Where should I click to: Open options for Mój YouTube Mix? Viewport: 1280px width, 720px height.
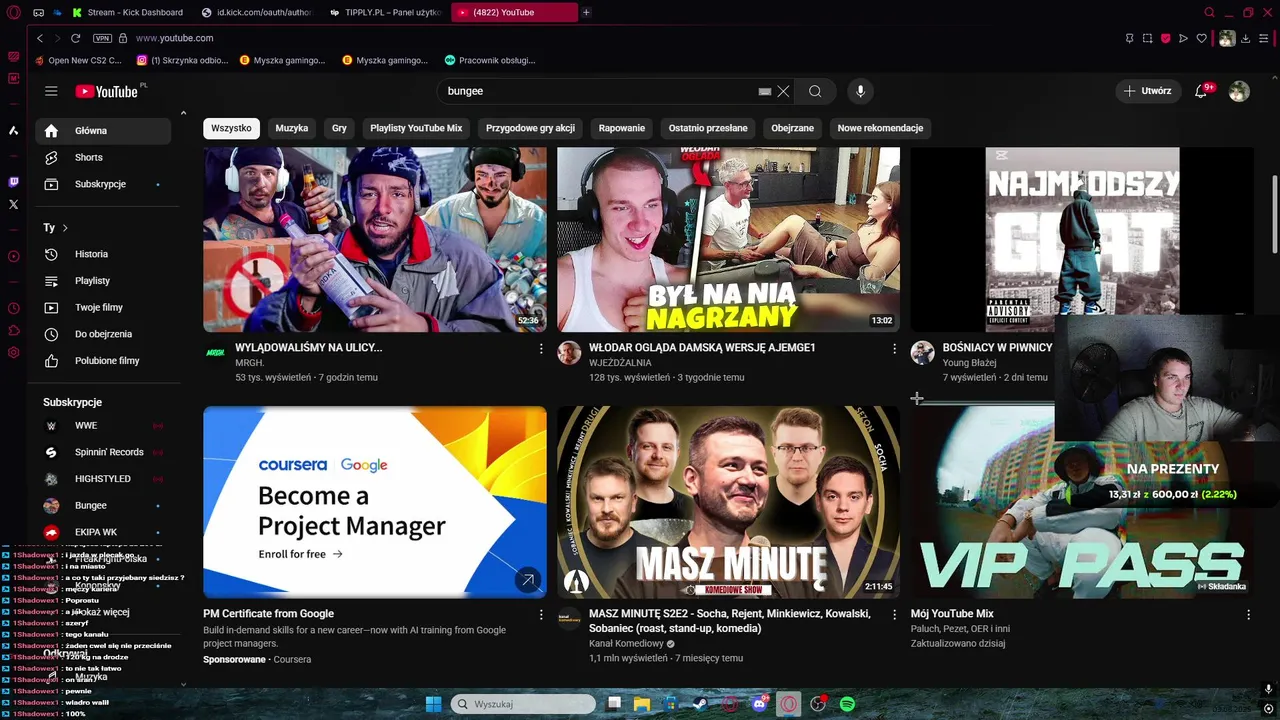pyautogui.click(x=1248, y=614)
